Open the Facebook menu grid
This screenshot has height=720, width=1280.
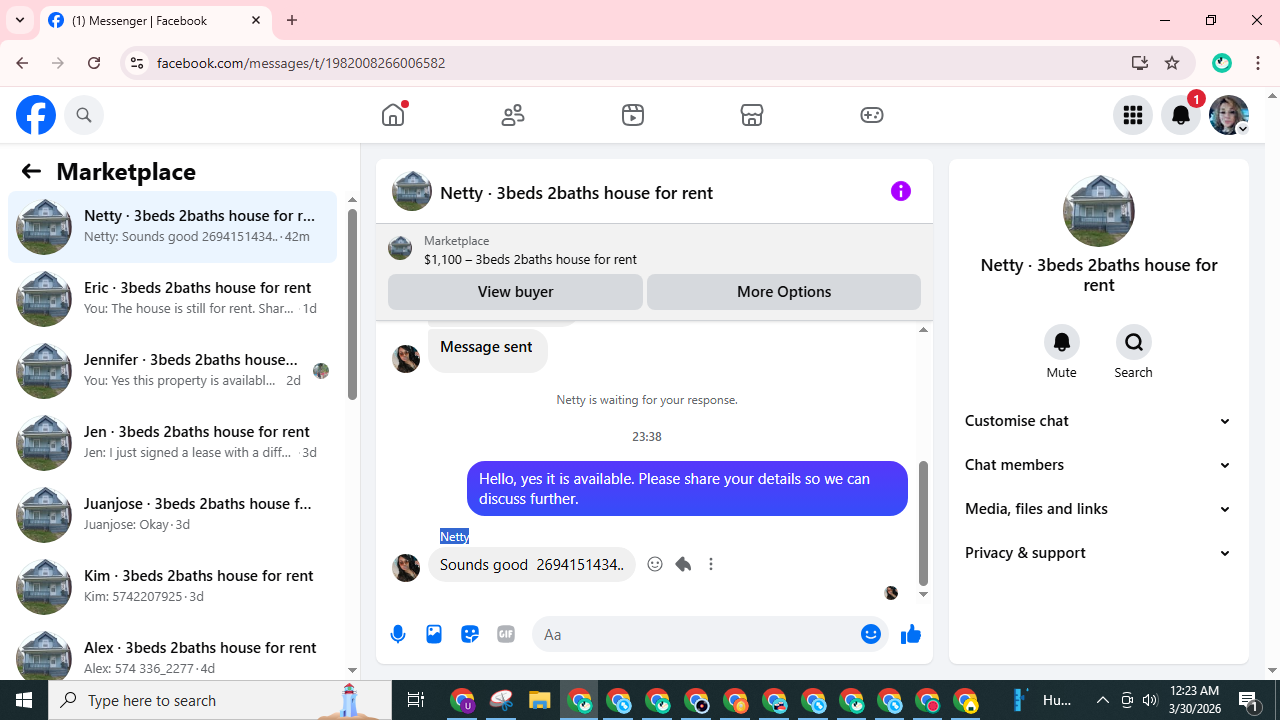1133,115
